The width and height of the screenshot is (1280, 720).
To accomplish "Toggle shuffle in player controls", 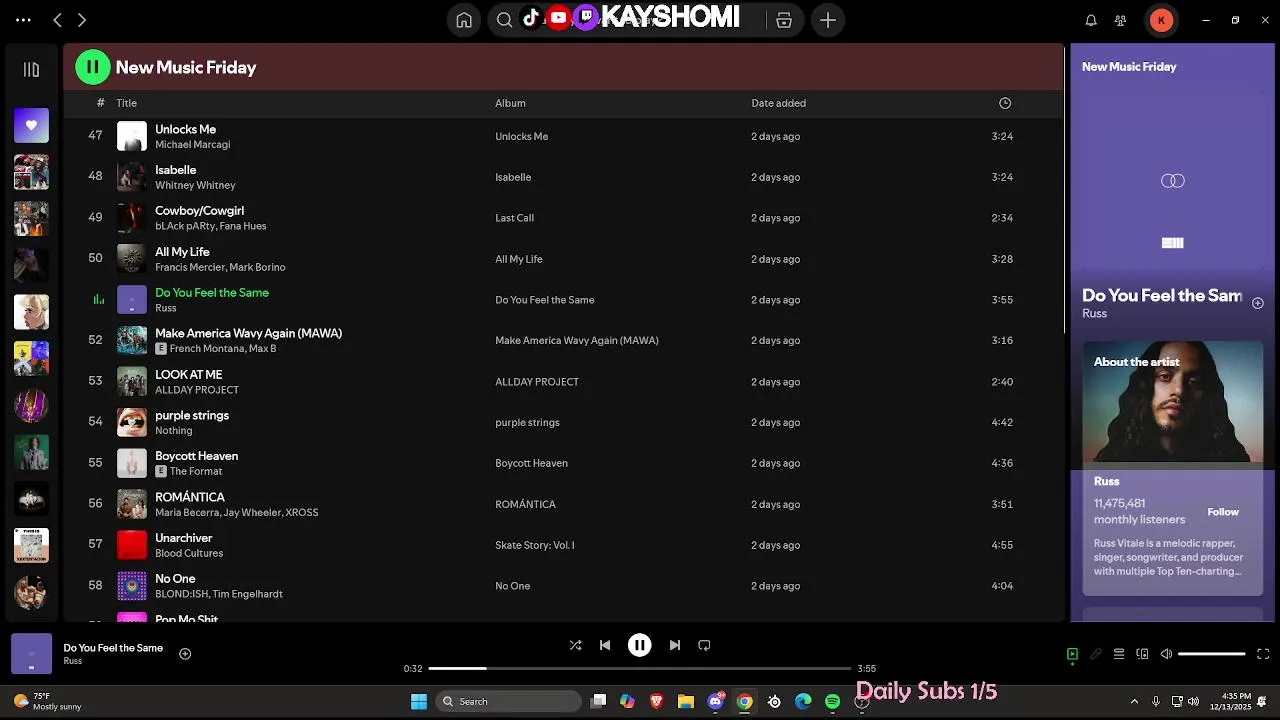I will (575, 646).
